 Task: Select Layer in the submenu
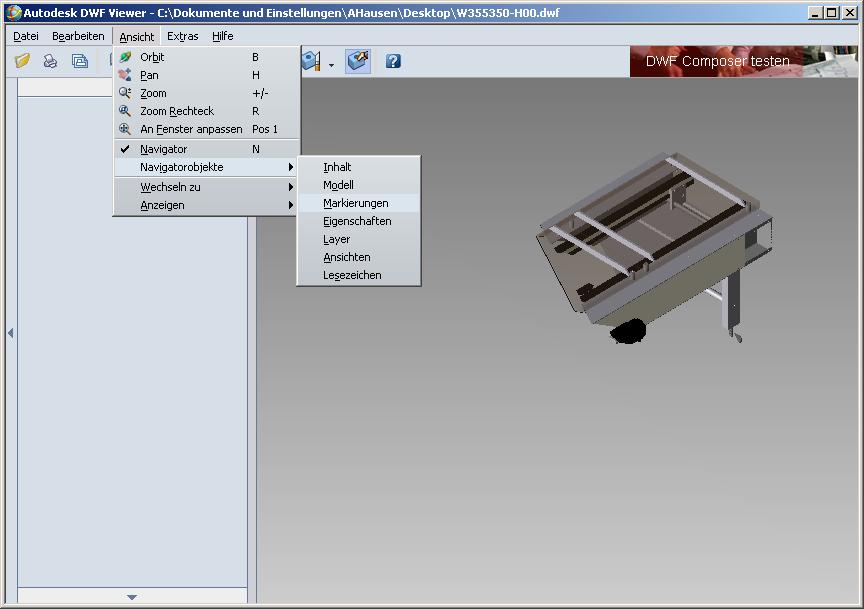click(359, 239)
